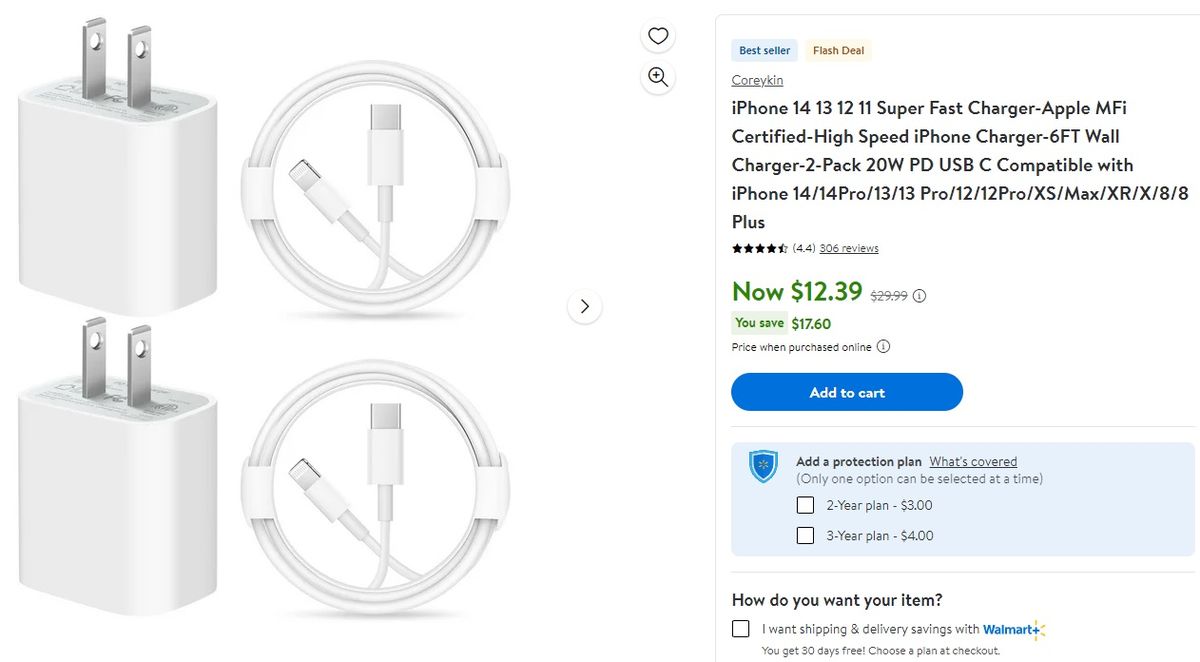Enable the 2-Year protection plan
This screenshot has width=1200, height=662.
tap(805, 505)
